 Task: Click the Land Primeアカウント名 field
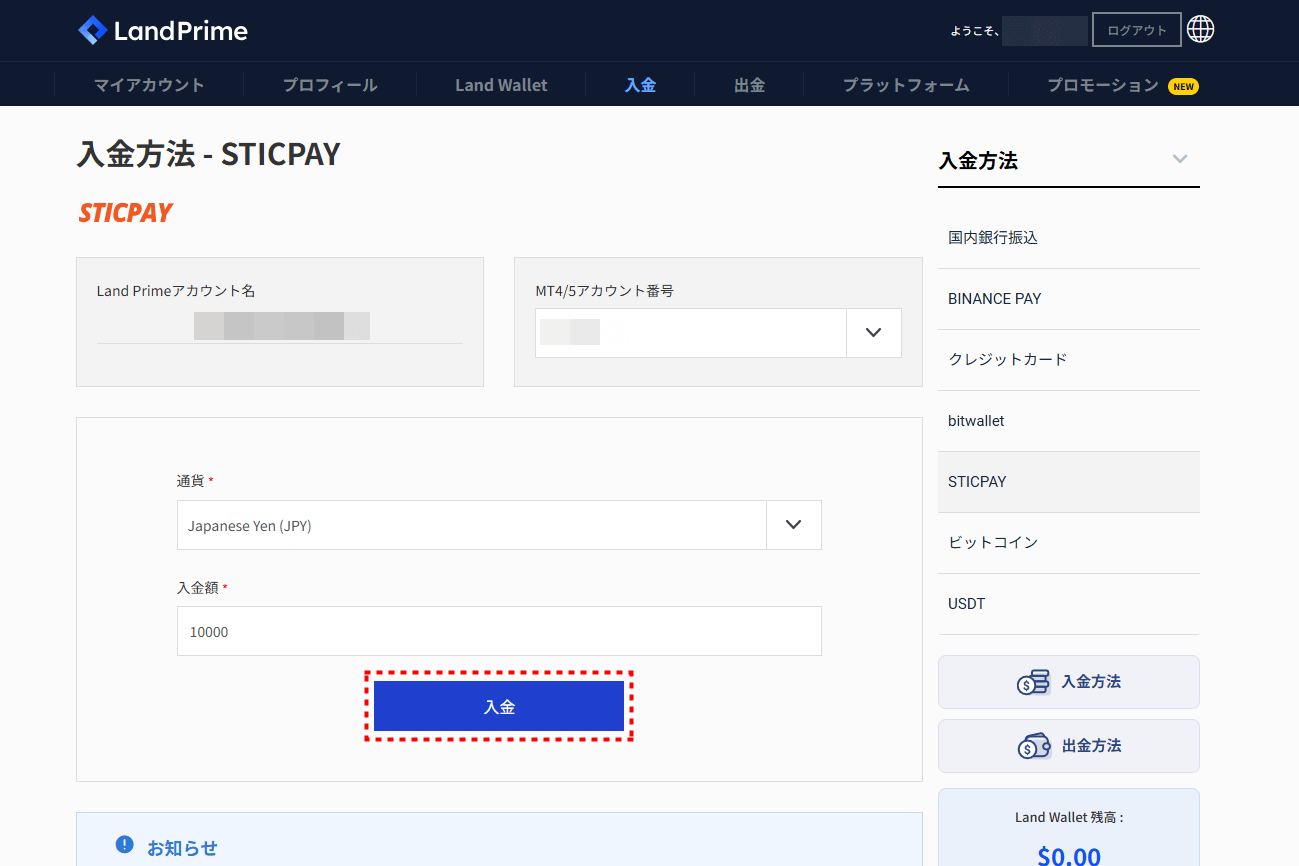[280, 326]
